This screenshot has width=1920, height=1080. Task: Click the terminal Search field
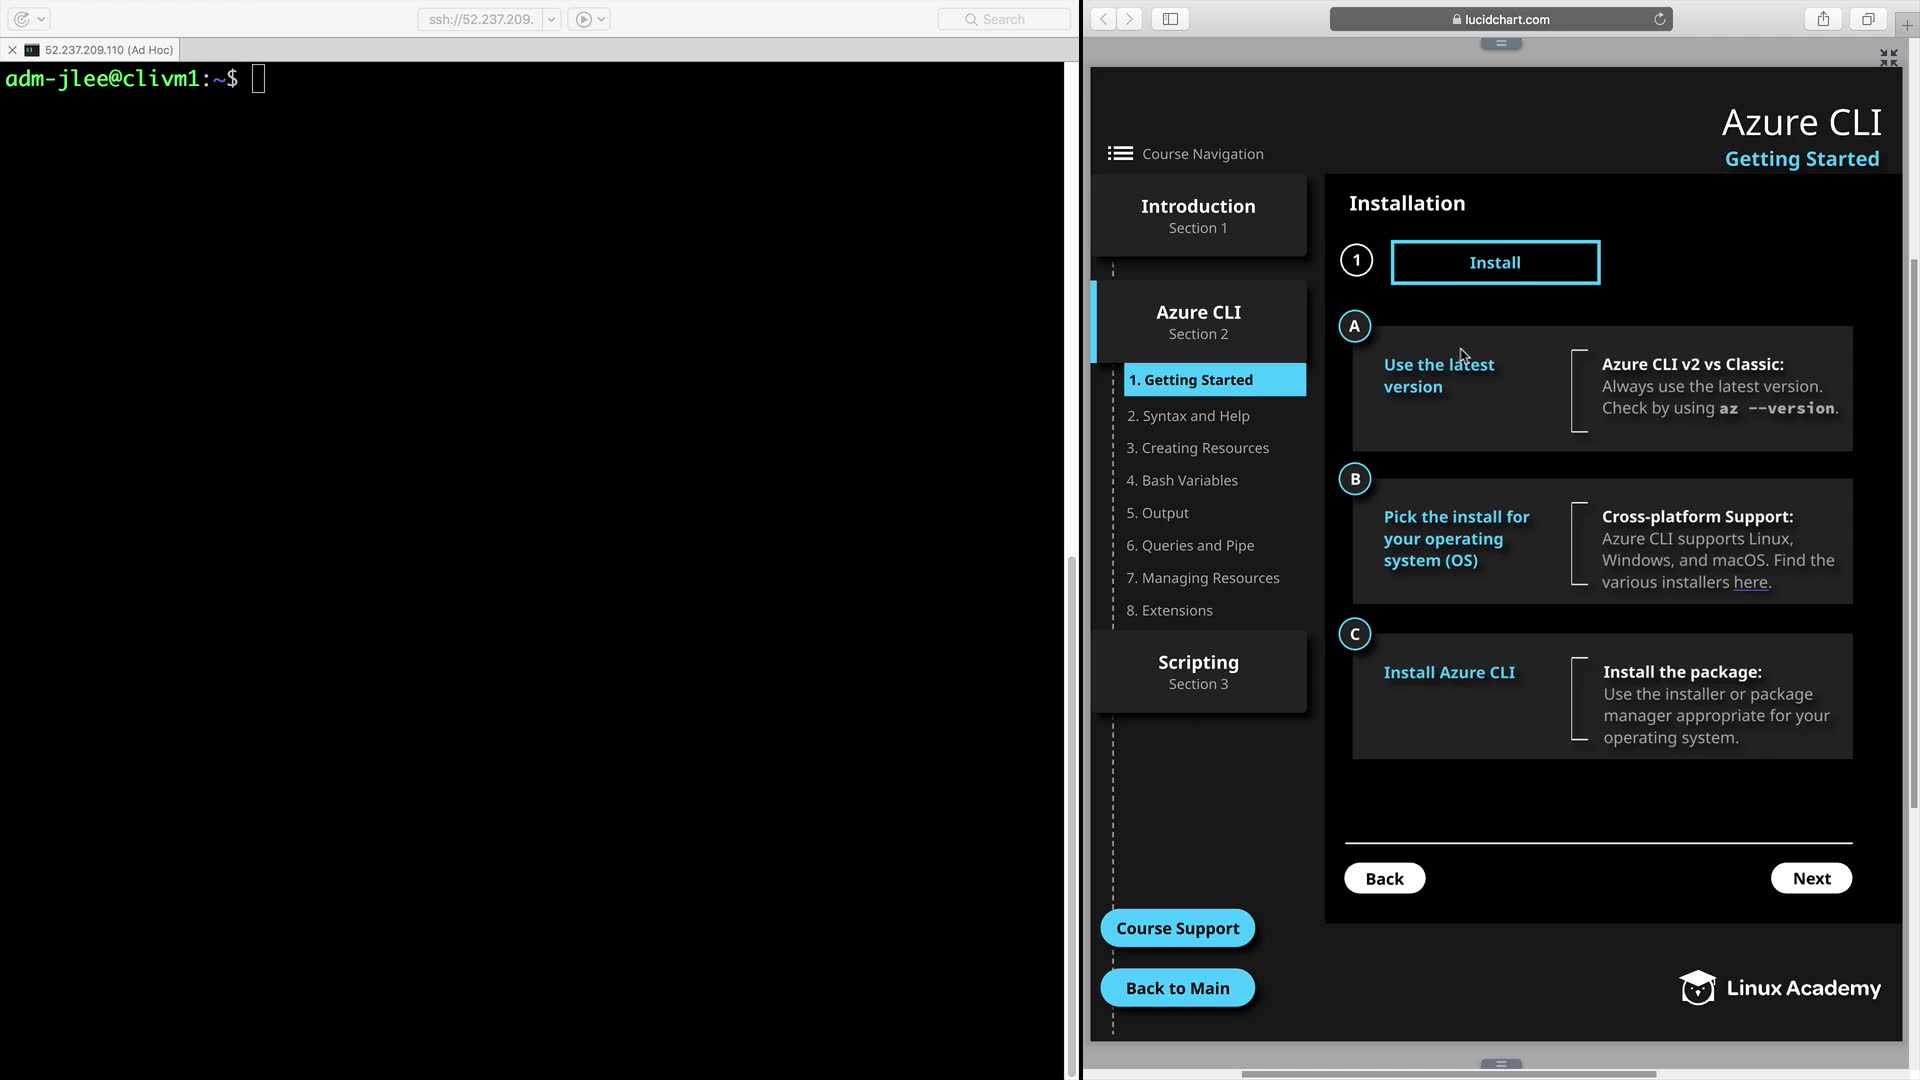coord(1003,19)
